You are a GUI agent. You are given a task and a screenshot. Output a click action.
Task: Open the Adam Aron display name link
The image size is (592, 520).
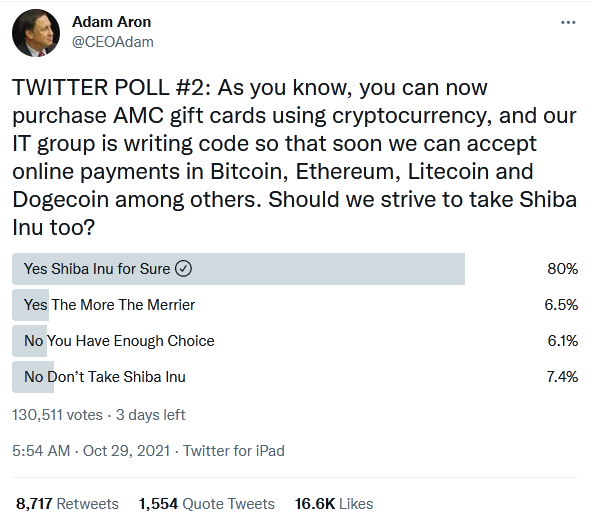[111, 22]
